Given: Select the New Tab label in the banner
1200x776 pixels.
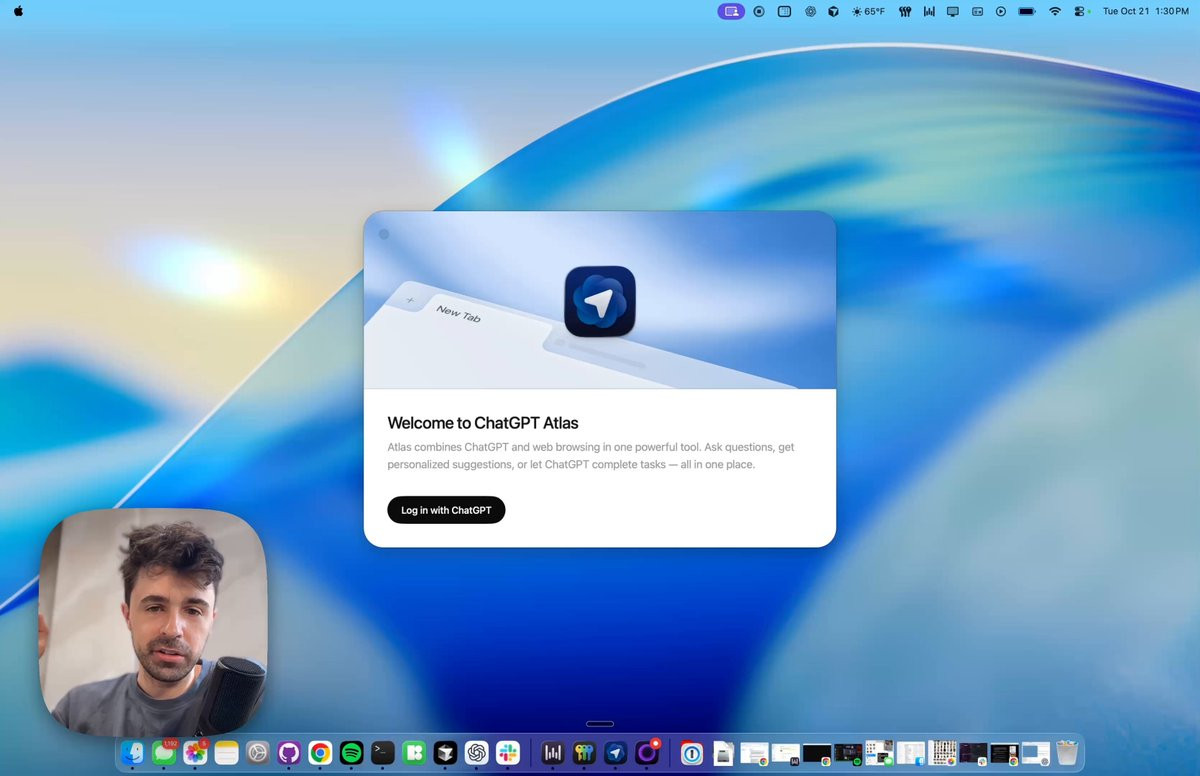Looking at the screenshot, I should pyautogui.click(x=458, y=314).
